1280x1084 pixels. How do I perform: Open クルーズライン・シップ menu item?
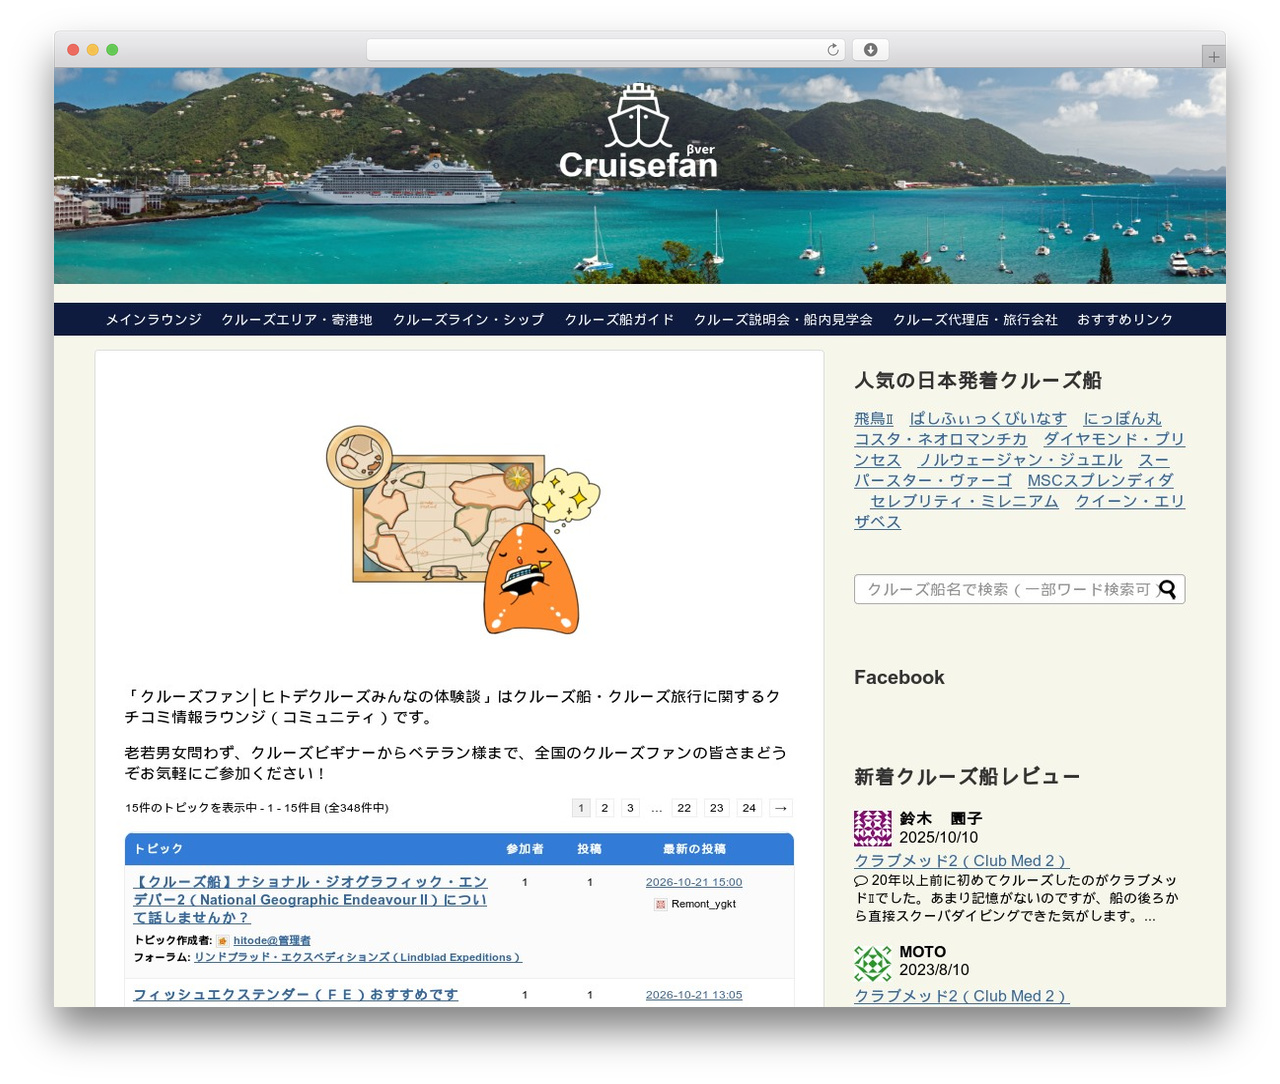[469, 320]
